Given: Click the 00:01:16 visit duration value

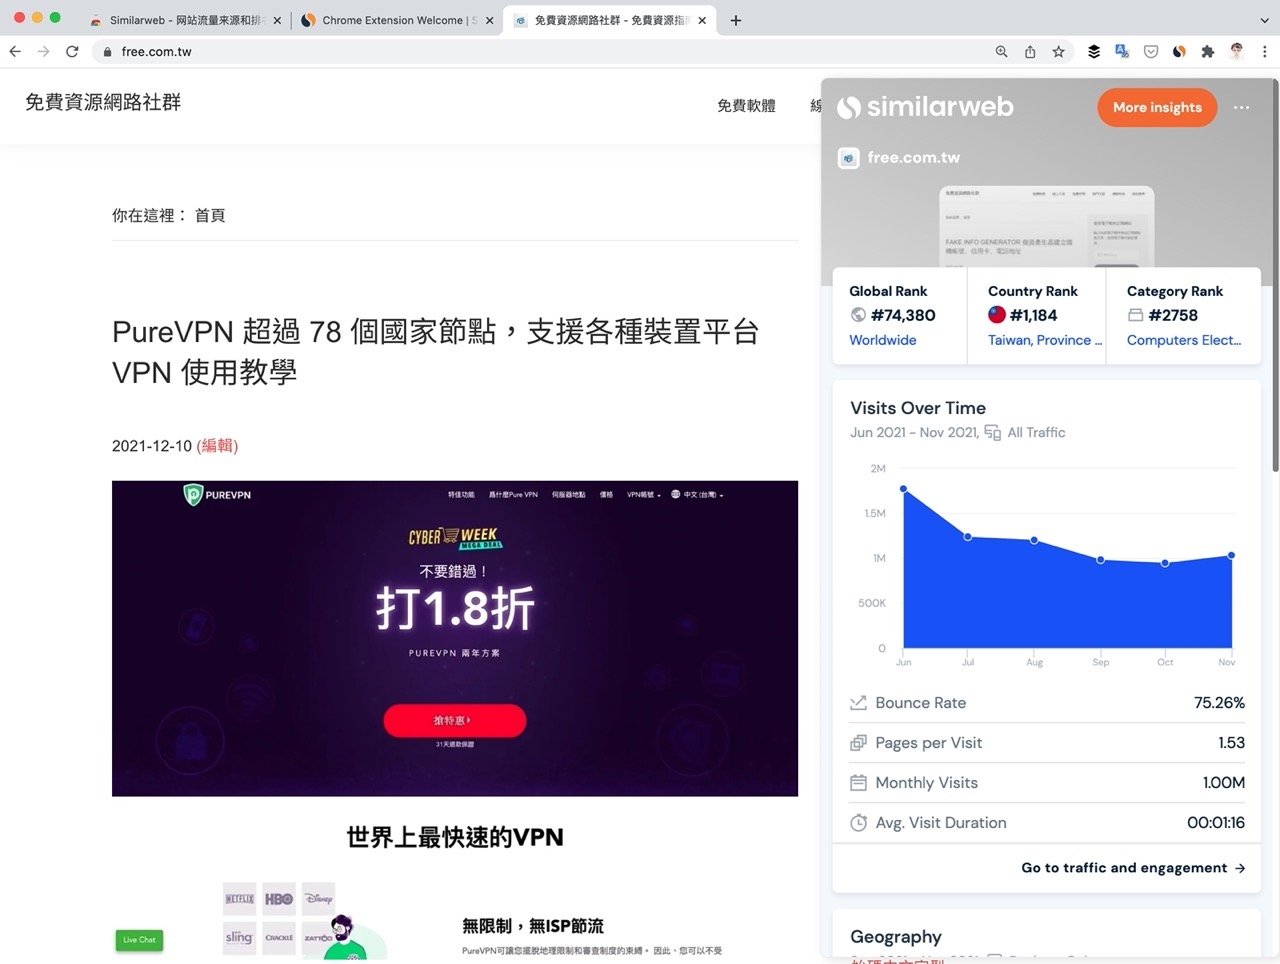Looking at the screenshot, I should coord(1216,823).
